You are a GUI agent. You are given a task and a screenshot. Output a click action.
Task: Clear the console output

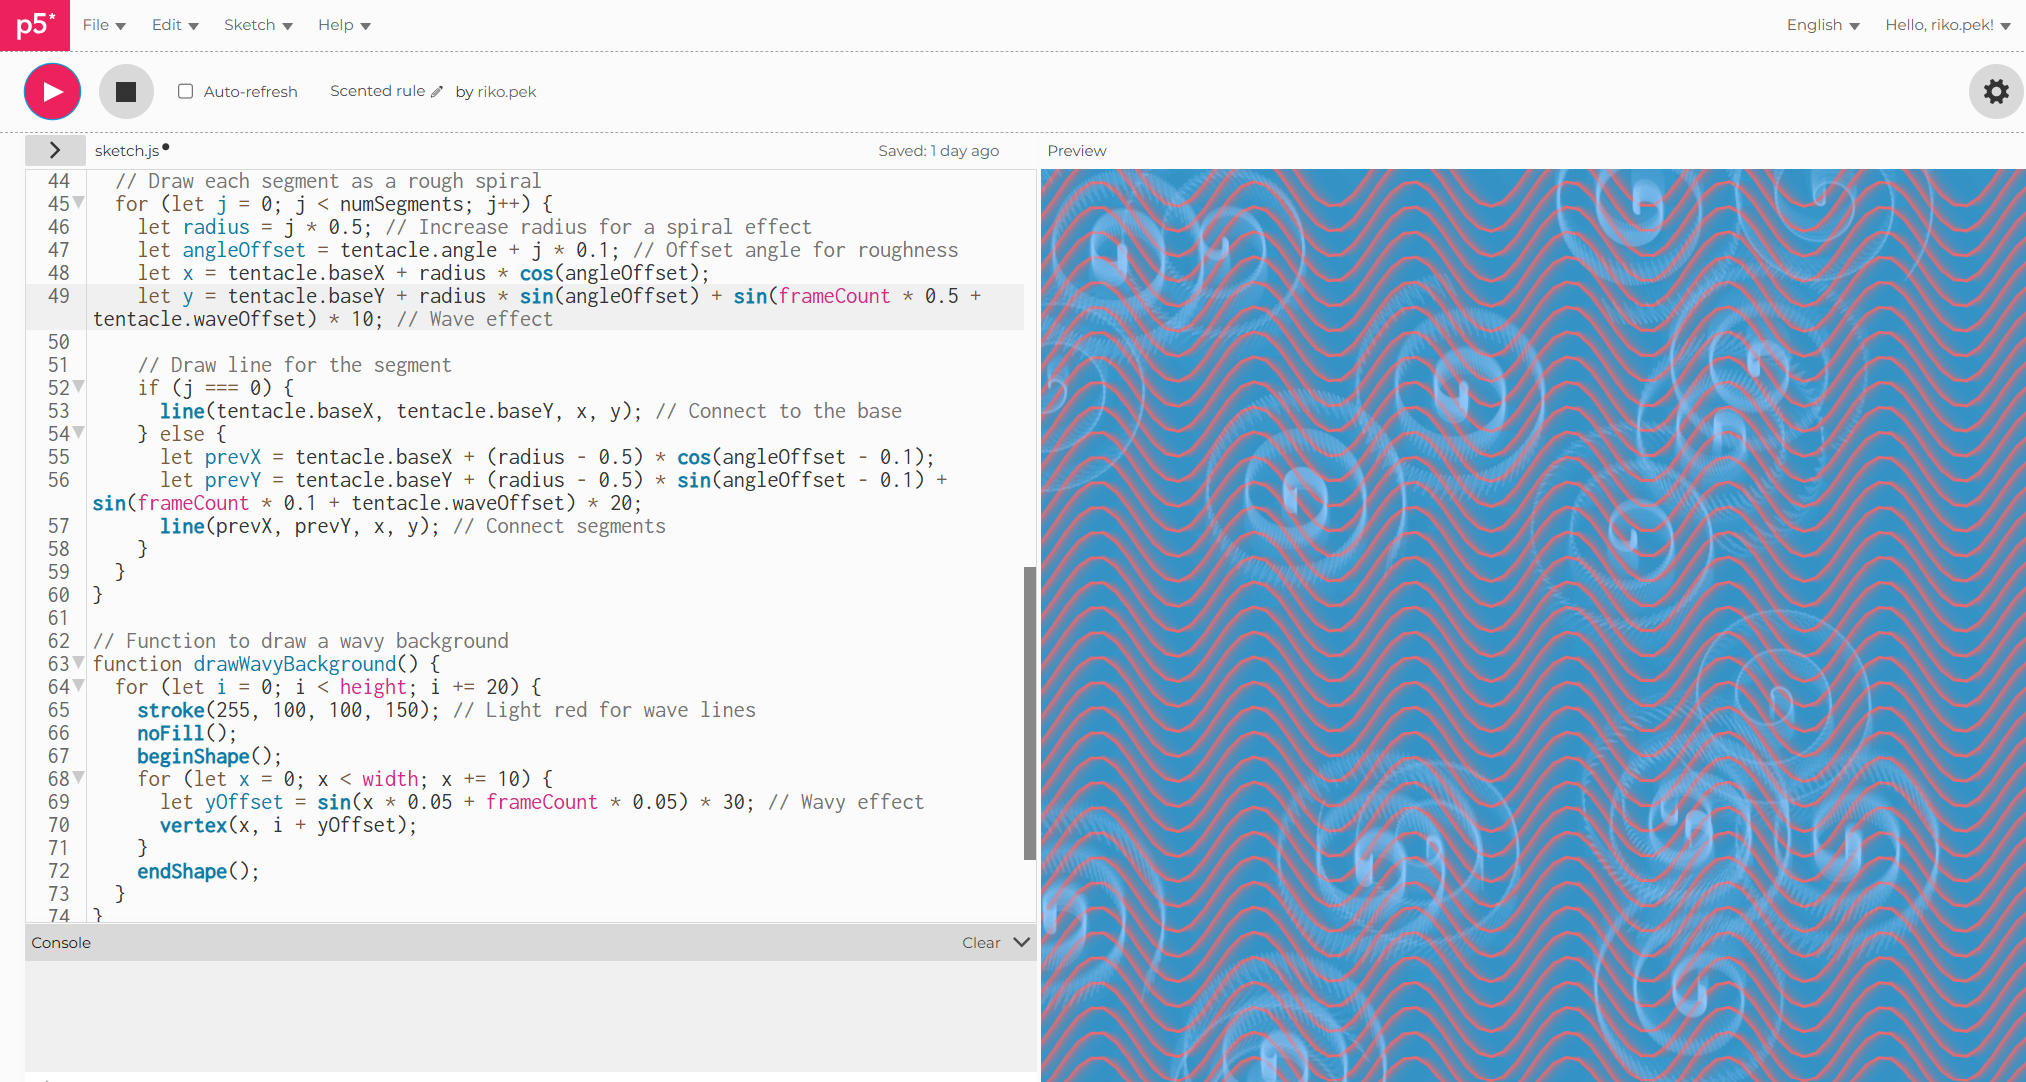[981, 943]
